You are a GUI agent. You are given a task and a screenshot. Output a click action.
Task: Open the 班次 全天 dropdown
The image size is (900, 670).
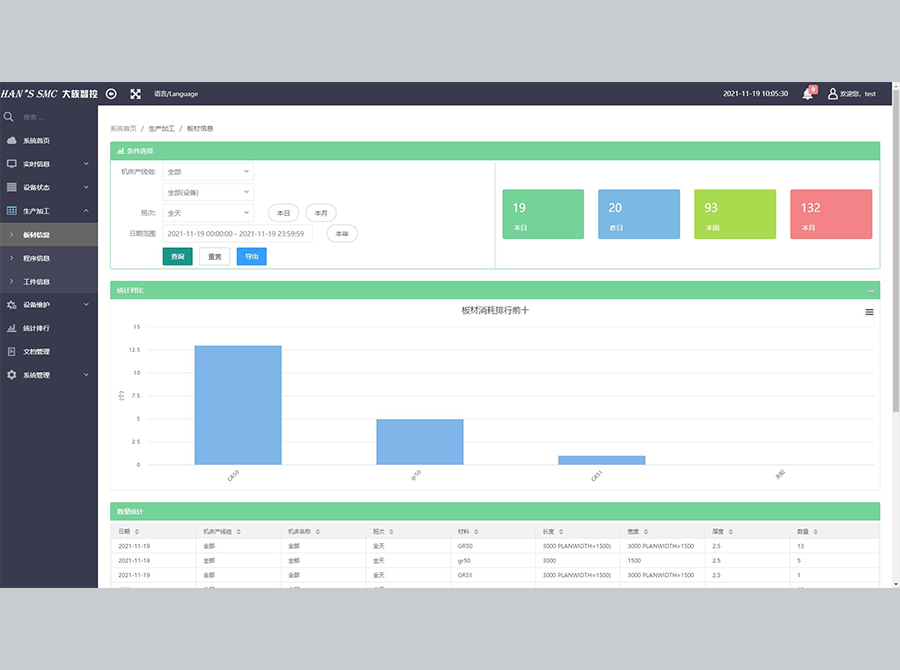208,213
